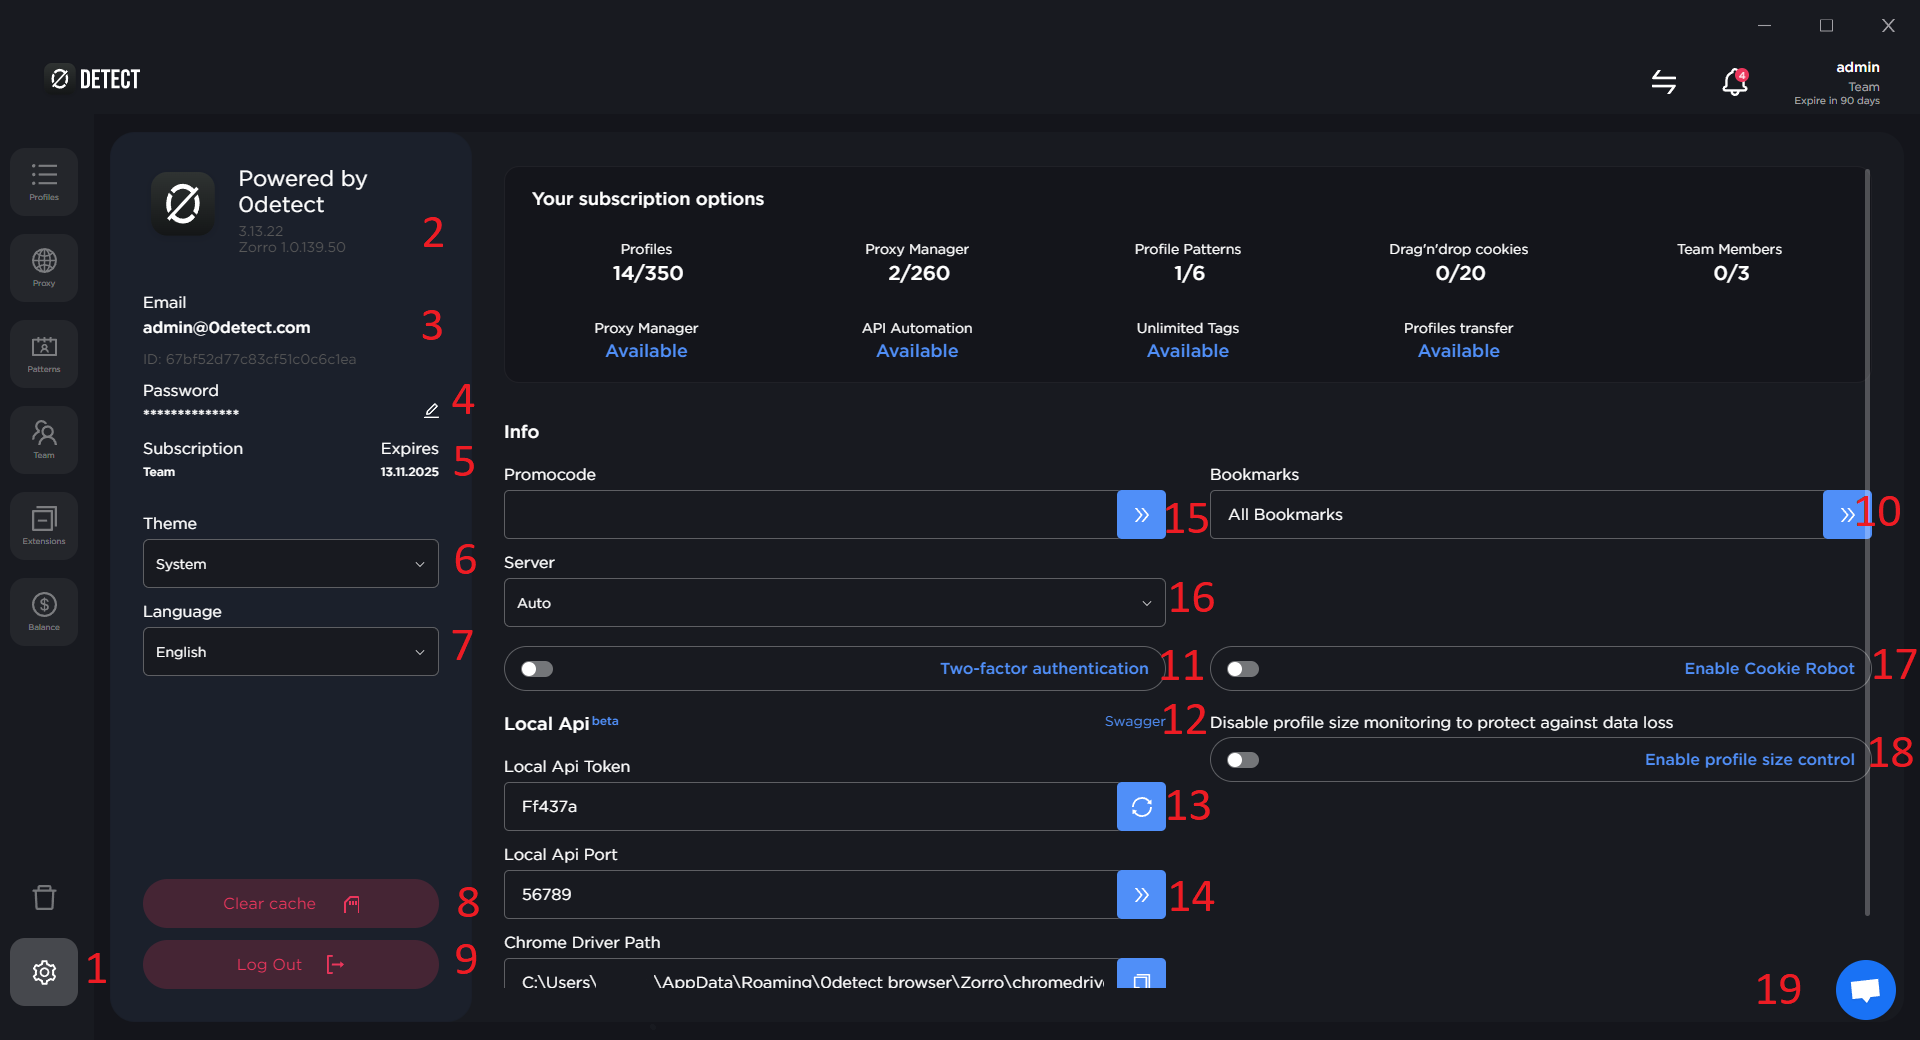Open the Language dropdown
The image size is (1920, 1040).
click(290, 652)
